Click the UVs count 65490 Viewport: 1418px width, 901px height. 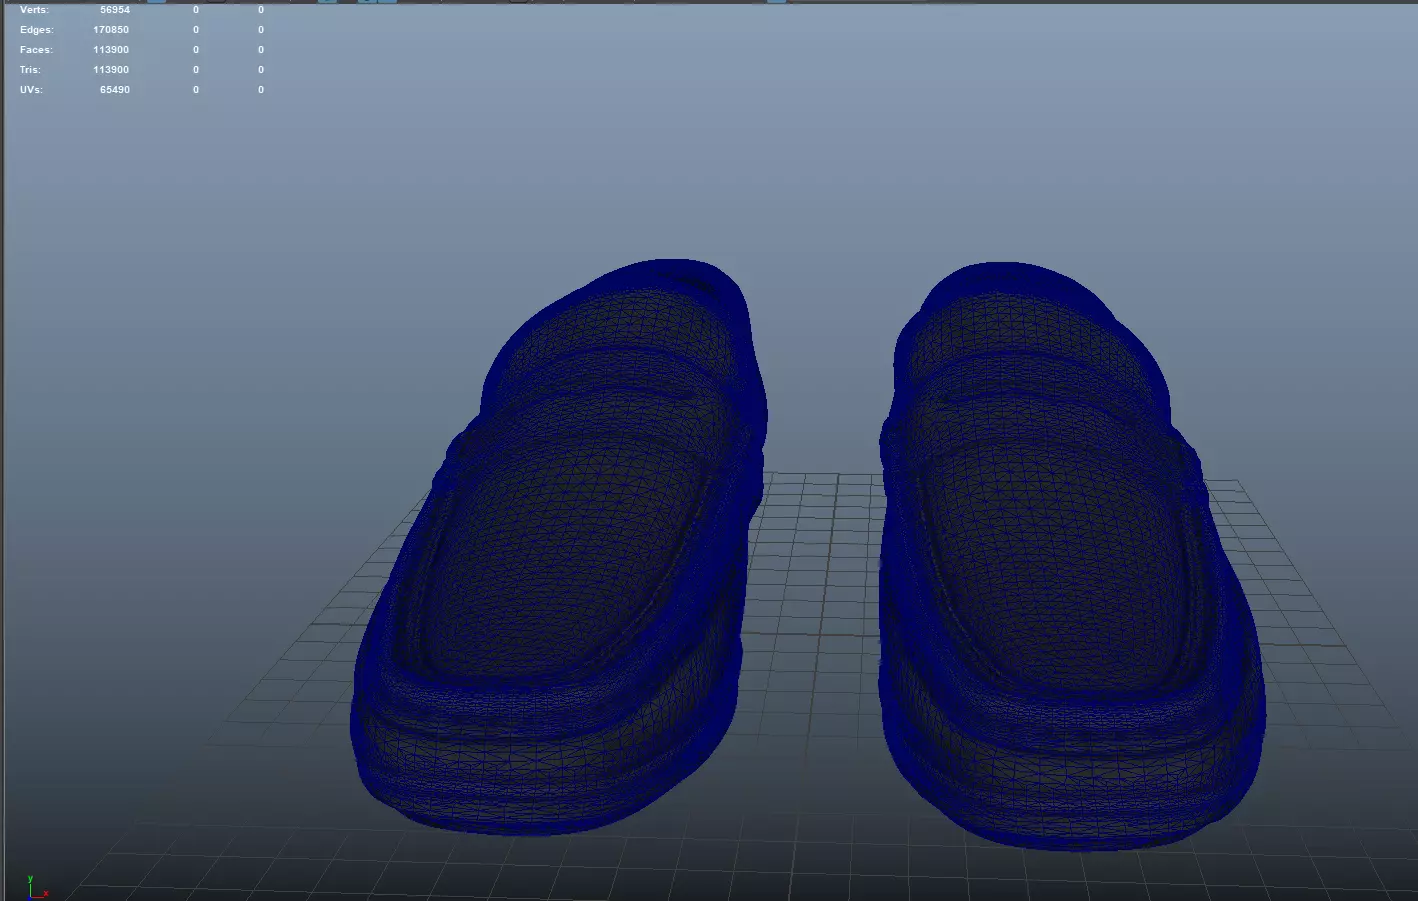115,90
